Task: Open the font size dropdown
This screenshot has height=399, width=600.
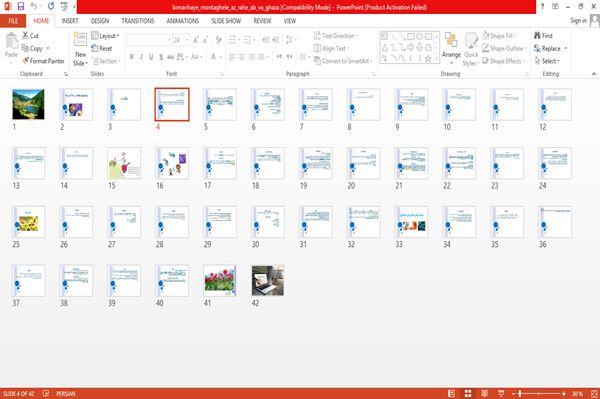Action: (x=187, y=40)
